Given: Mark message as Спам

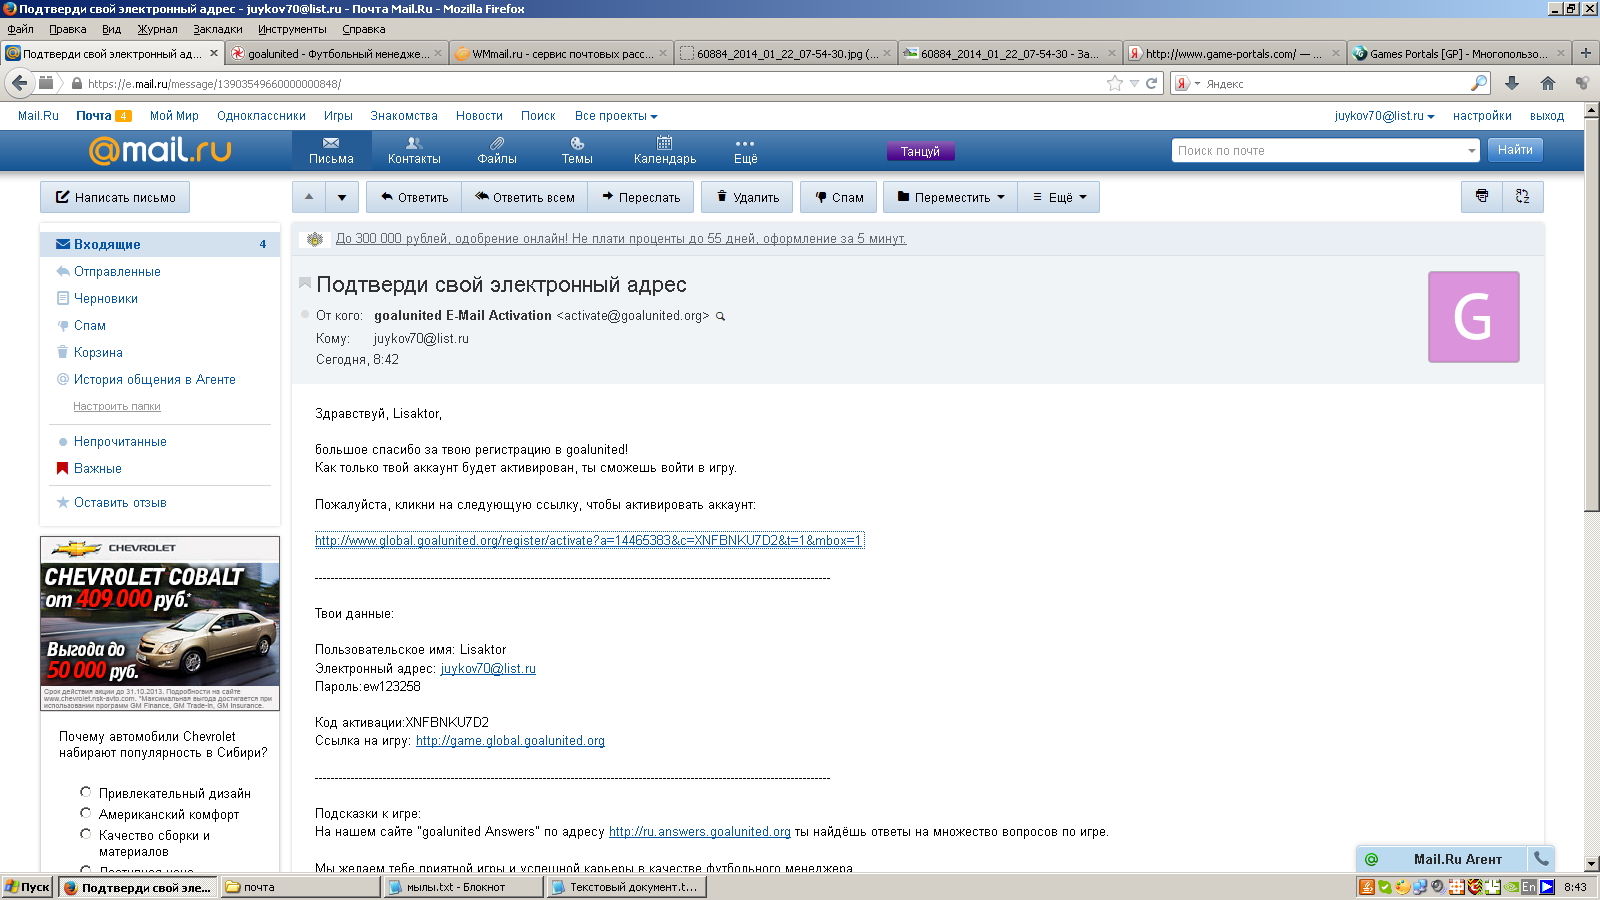Looking at the screenshot, I should tap(839, 197).
